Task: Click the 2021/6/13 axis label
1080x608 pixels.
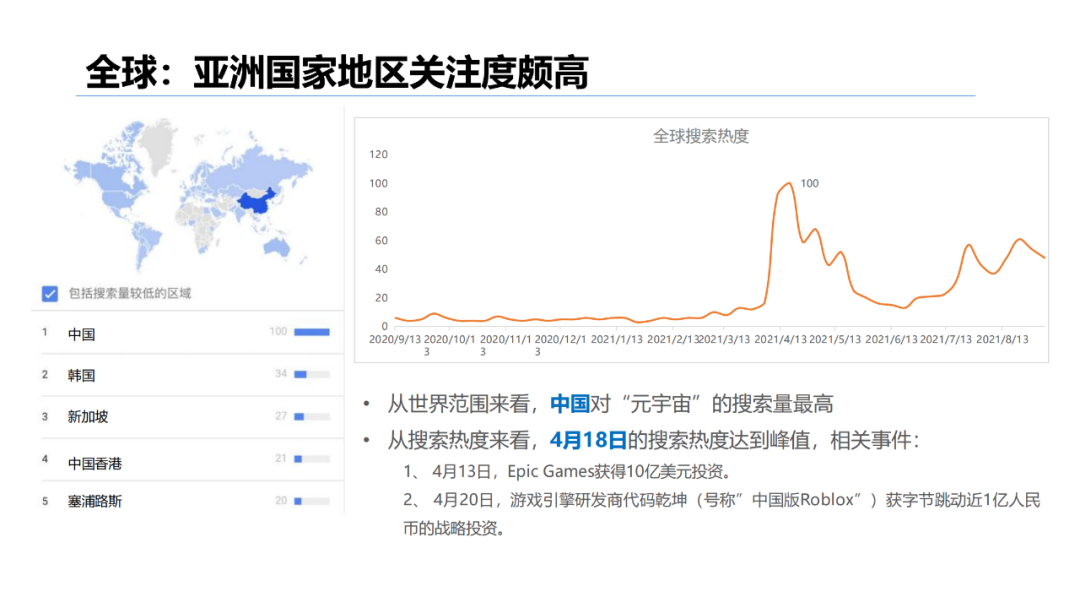Action: coord(891,339)
